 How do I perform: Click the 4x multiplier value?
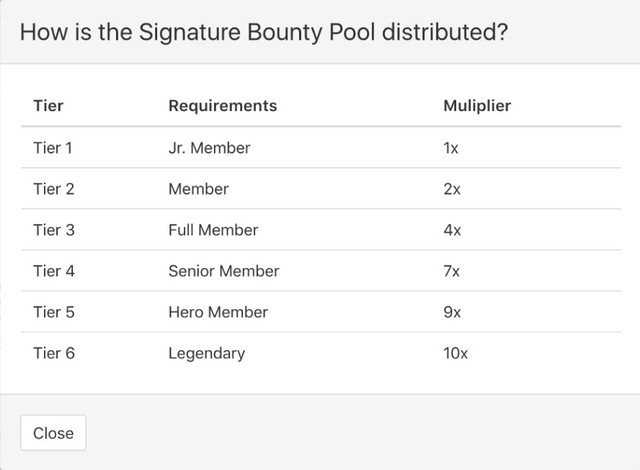tap(452, 230)
